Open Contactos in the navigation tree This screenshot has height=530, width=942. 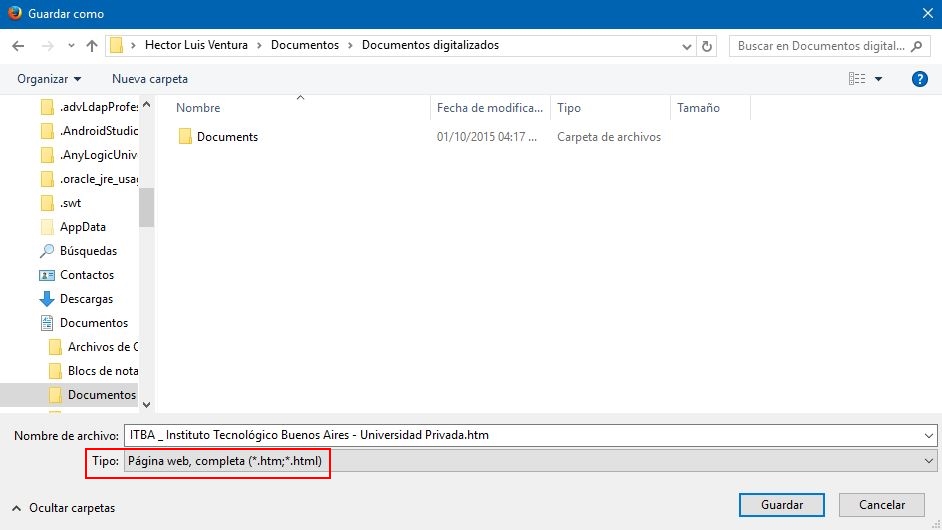pos(86,275)
